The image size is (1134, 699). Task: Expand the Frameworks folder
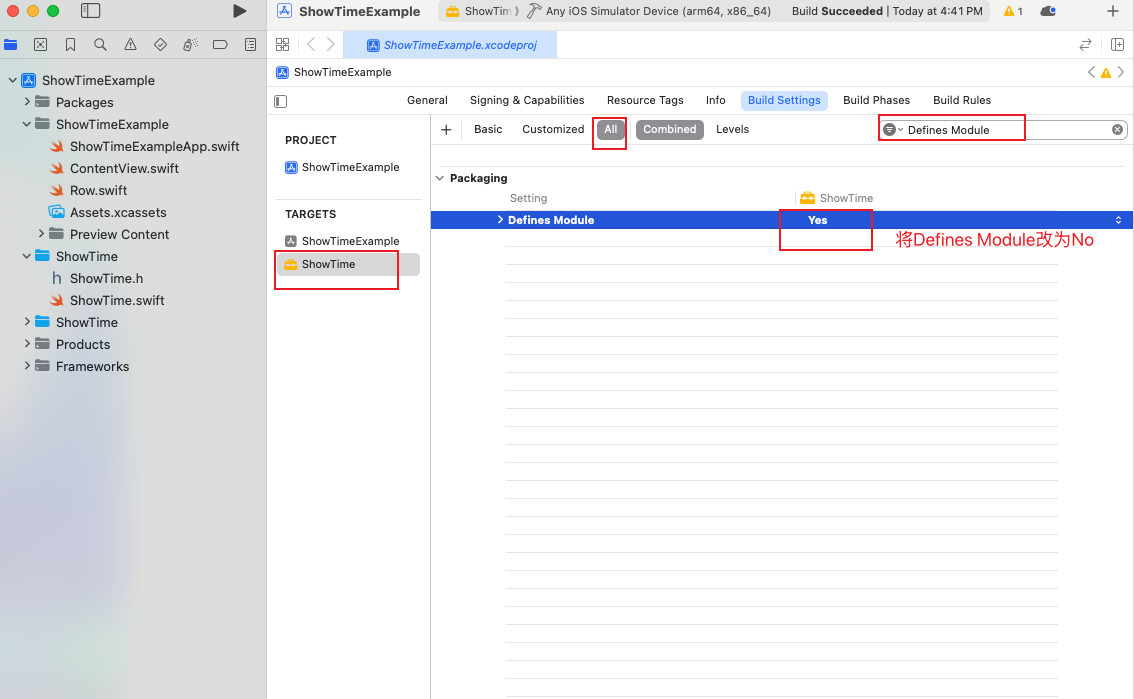pos(27,366)
